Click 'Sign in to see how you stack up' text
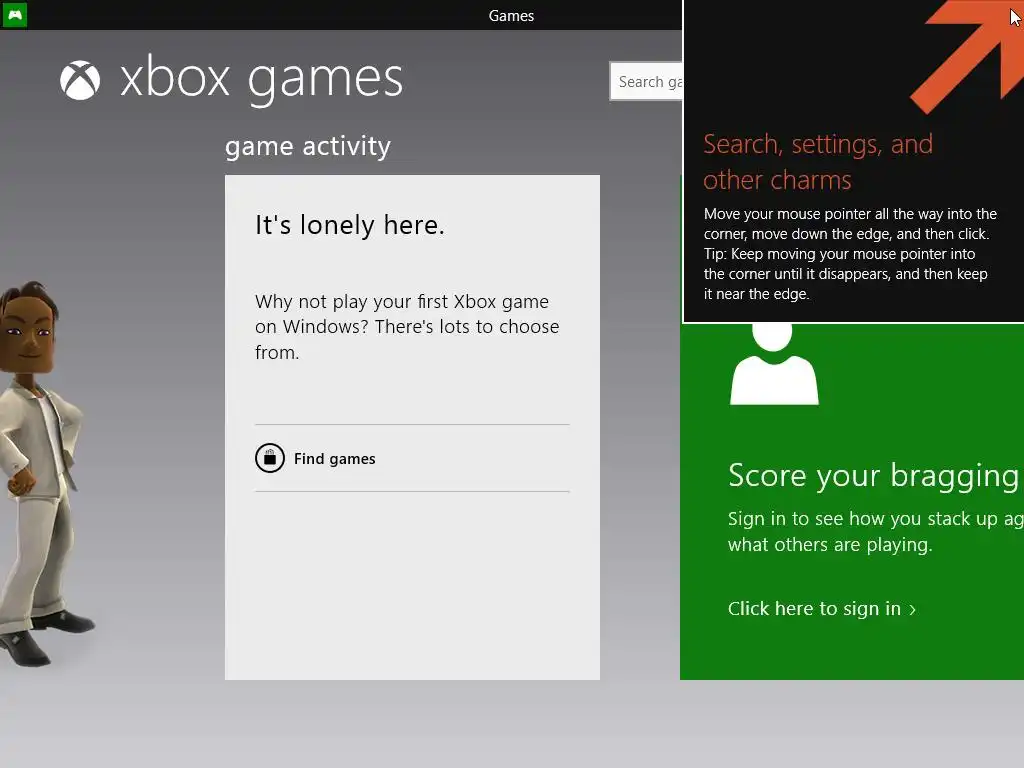The height and width of the screenshot is (768, 1024). (875, 532)
